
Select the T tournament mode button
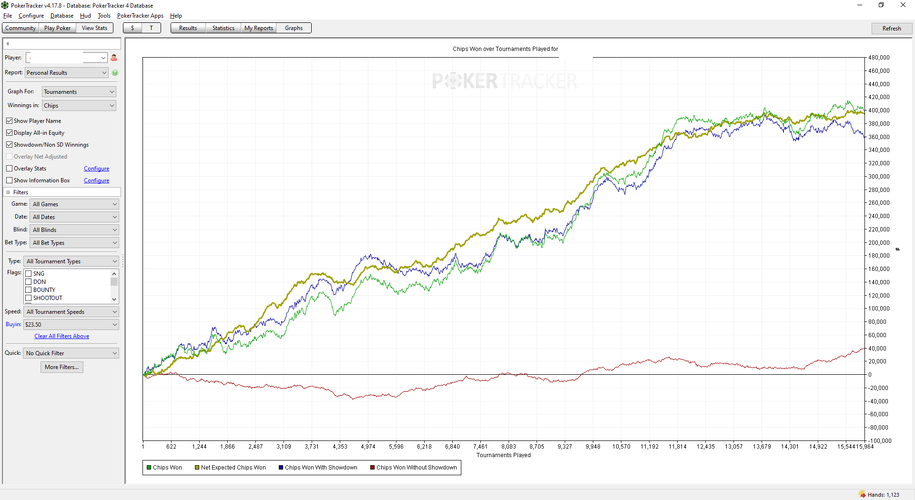point(151,28)
